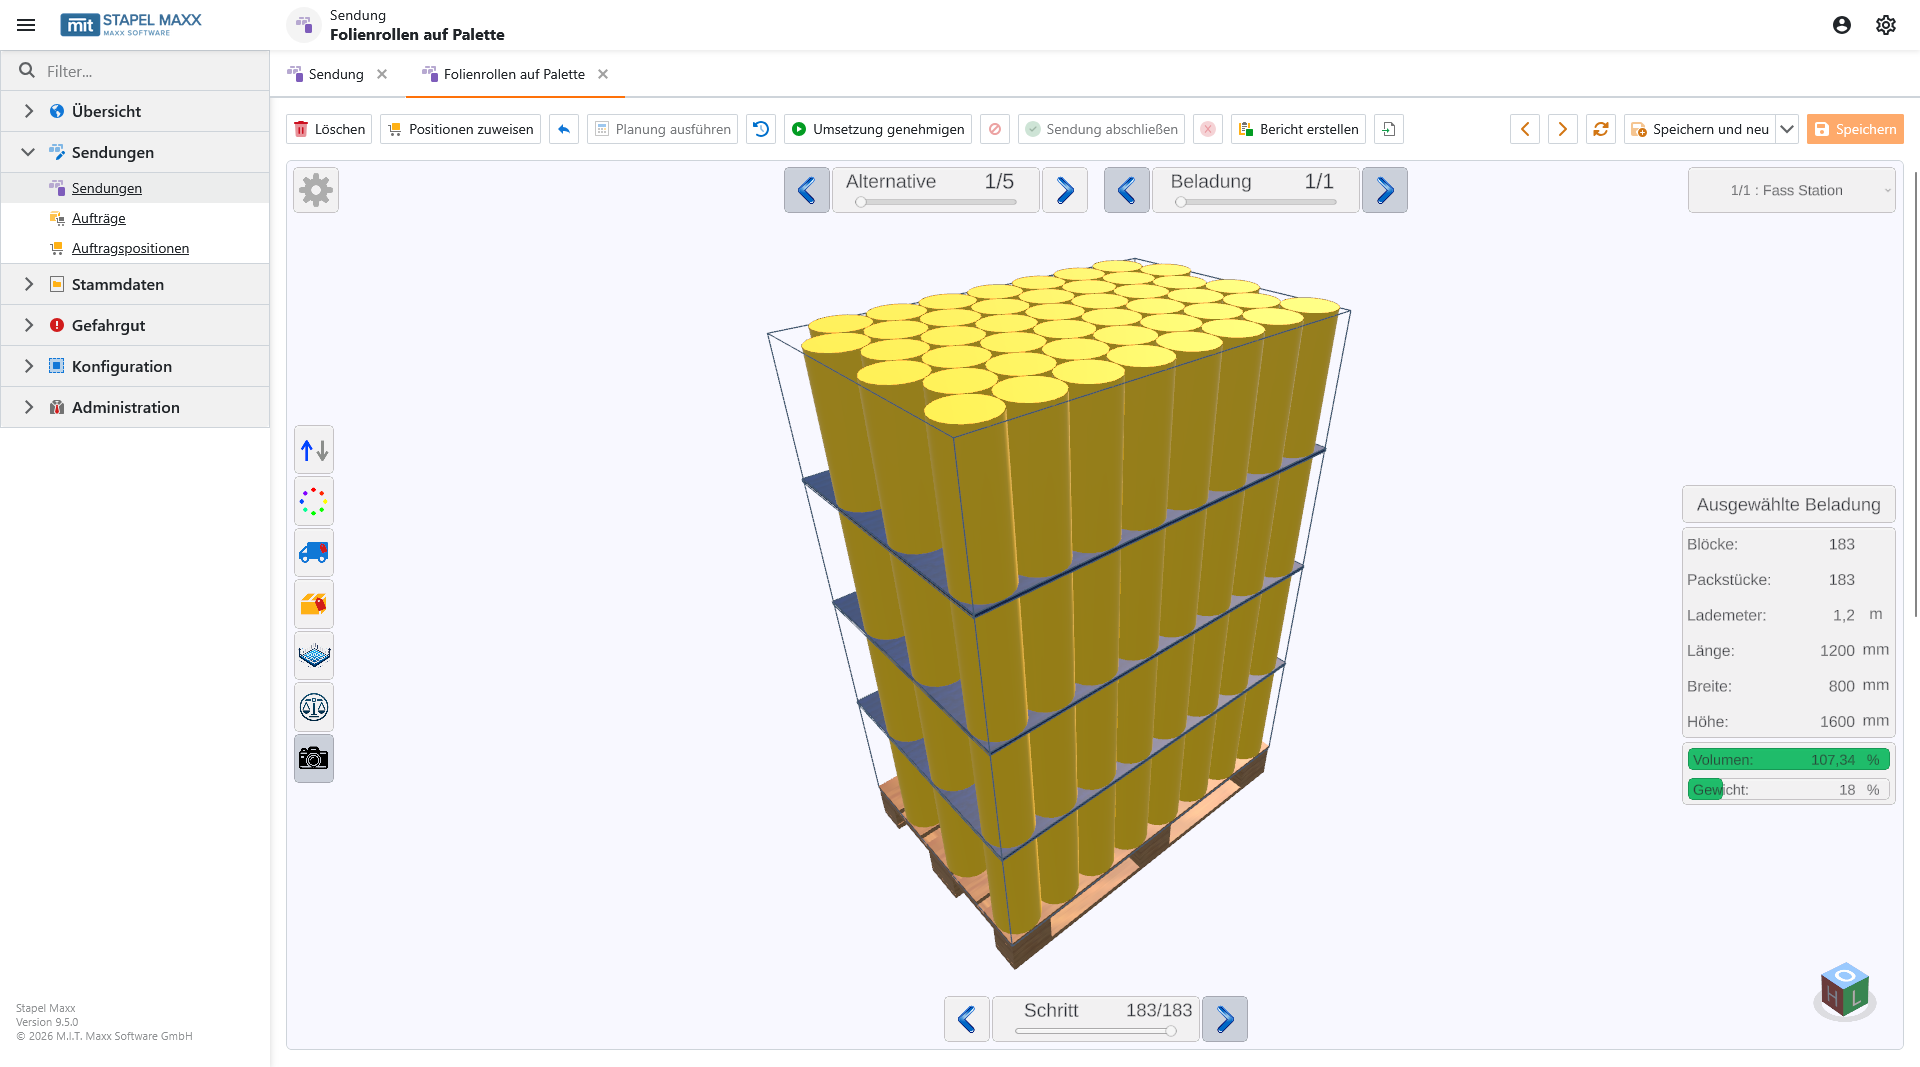This screenshot has height=1067, width=1920.
Task: Click the red X next to Sendung abschließen
Action: [1208, 129]
